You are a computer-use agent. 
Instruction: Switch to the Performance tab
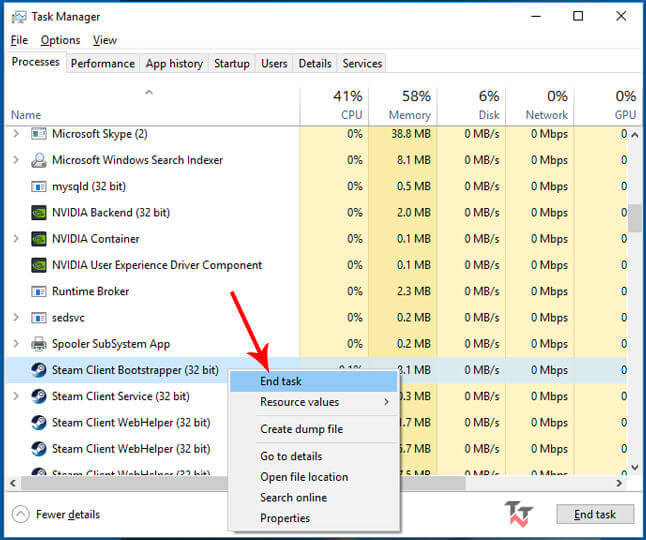click(103, 63)
